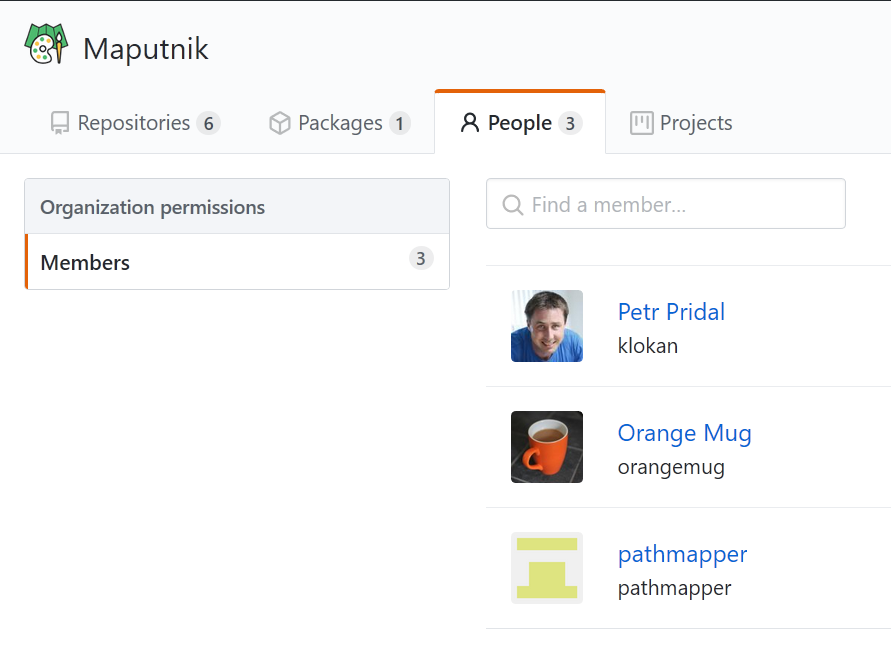The image size is (891, 653).
Task: Click the Packages cube icon
Action: [x=280, y=123]
